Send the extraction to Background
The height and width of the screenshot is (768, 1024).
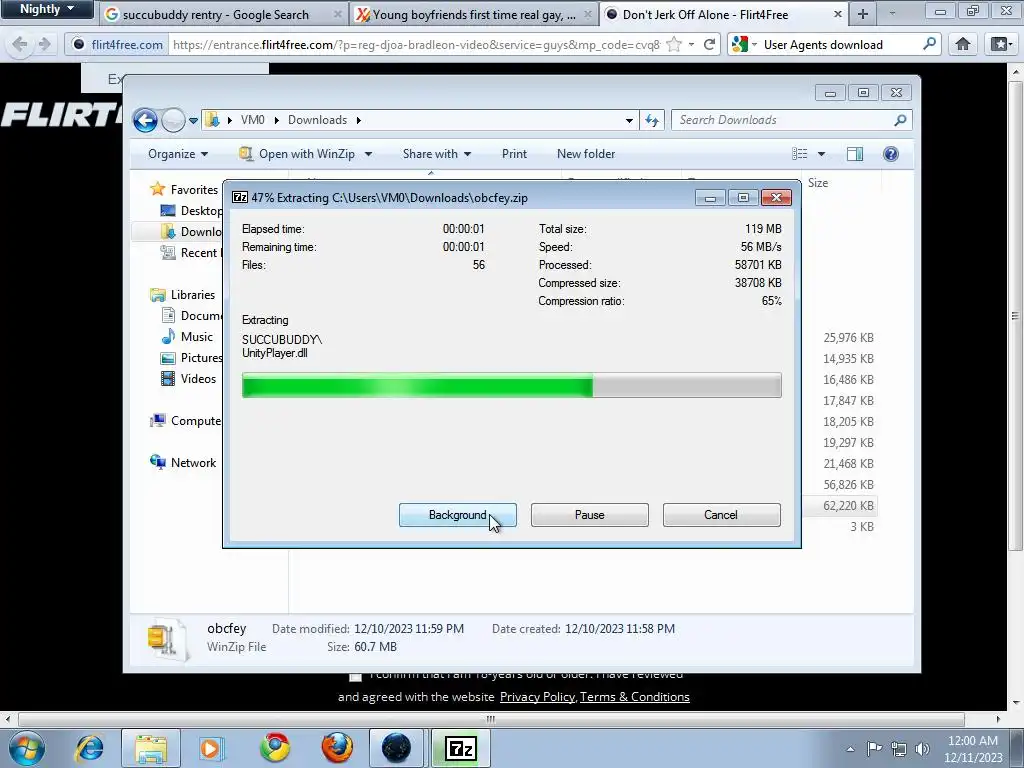coord(457,515)
